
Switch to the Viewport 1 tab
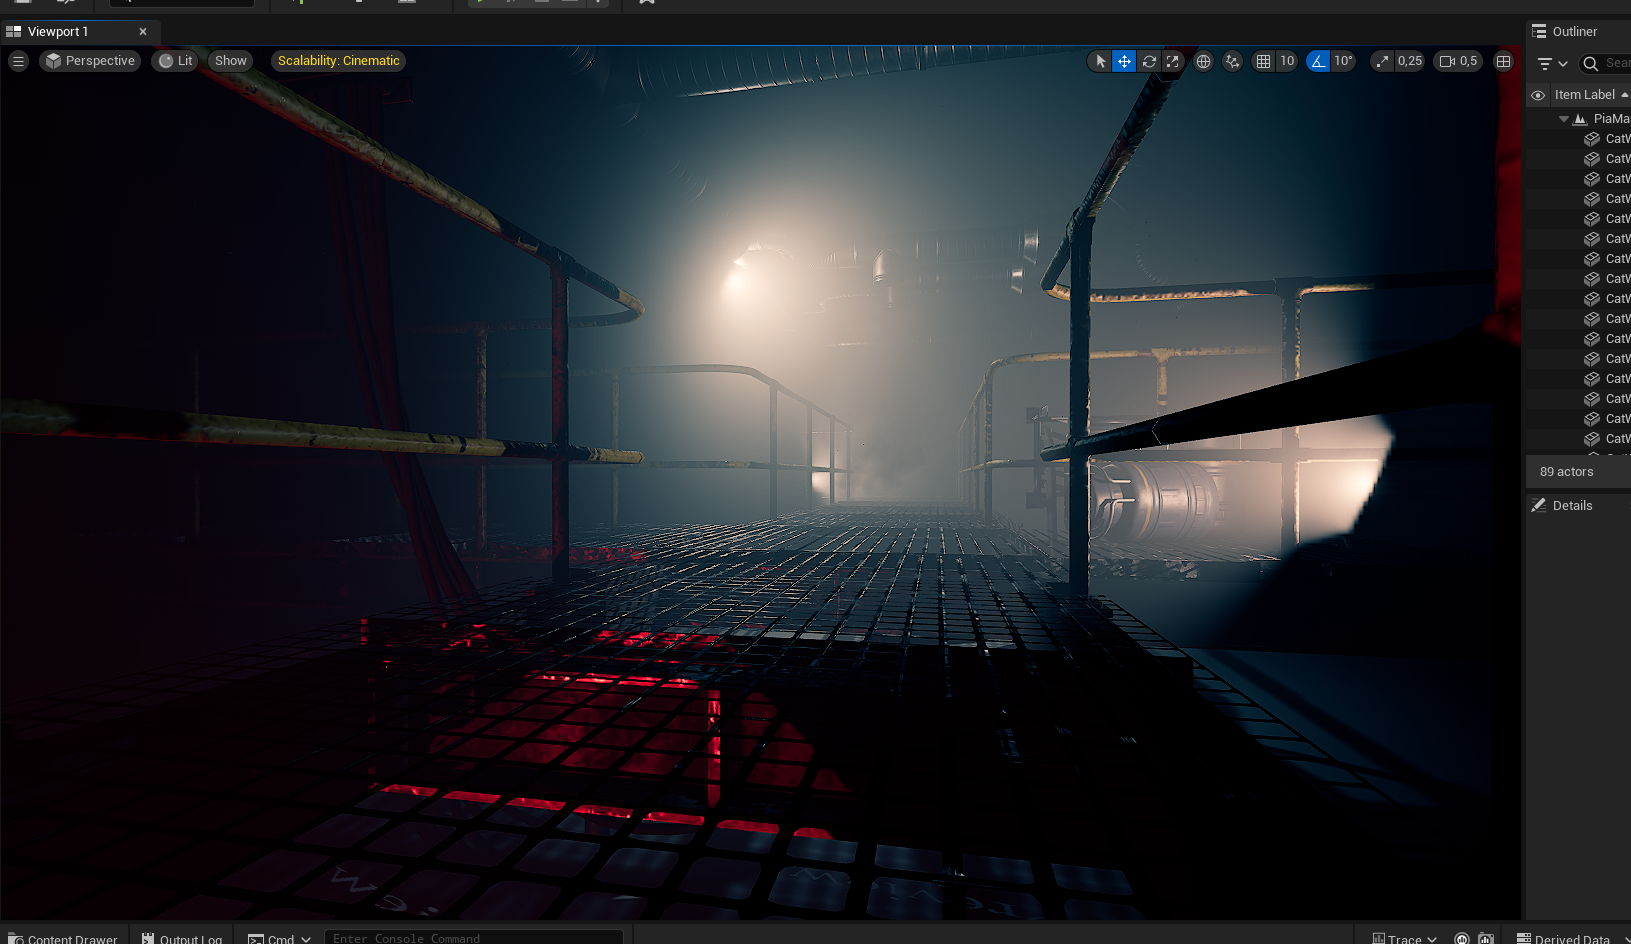click(x=58, y=32)
